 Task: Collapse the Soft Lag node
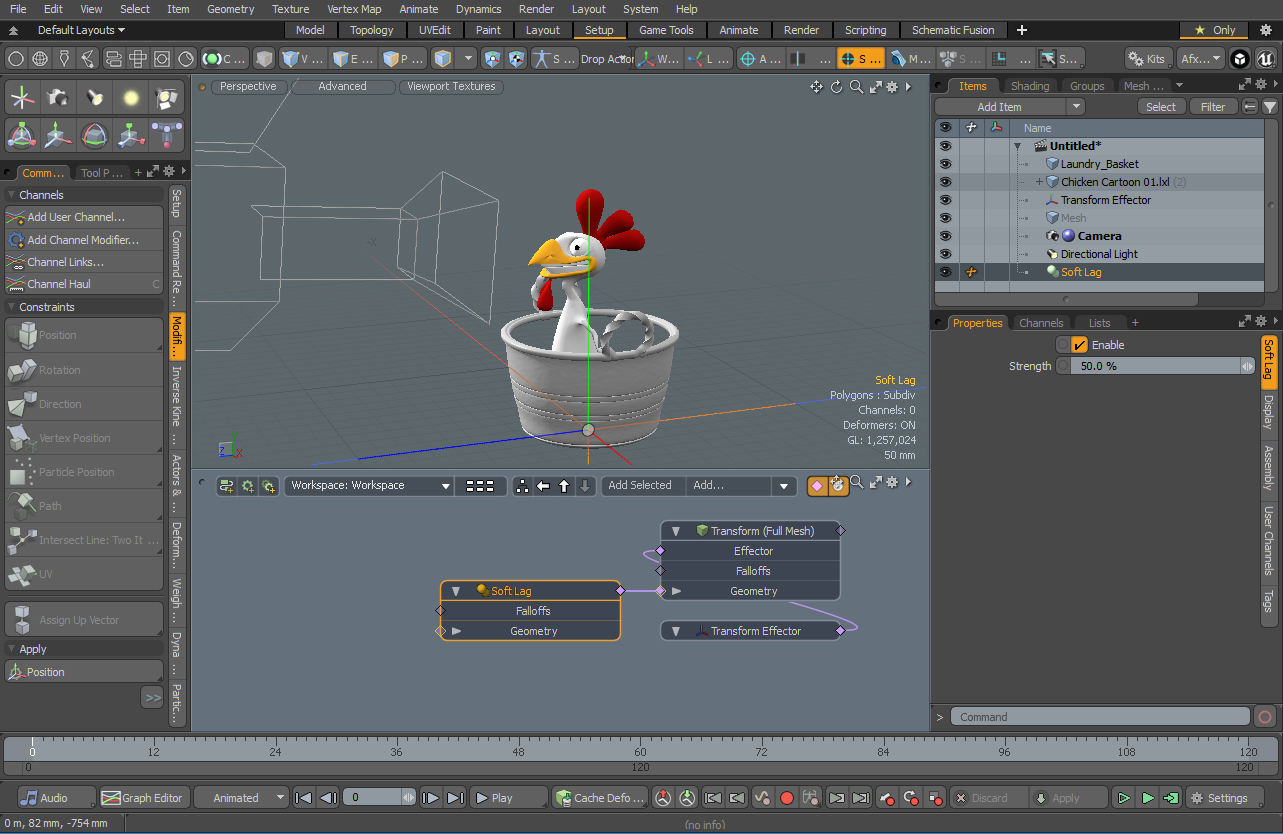point(456,591)
